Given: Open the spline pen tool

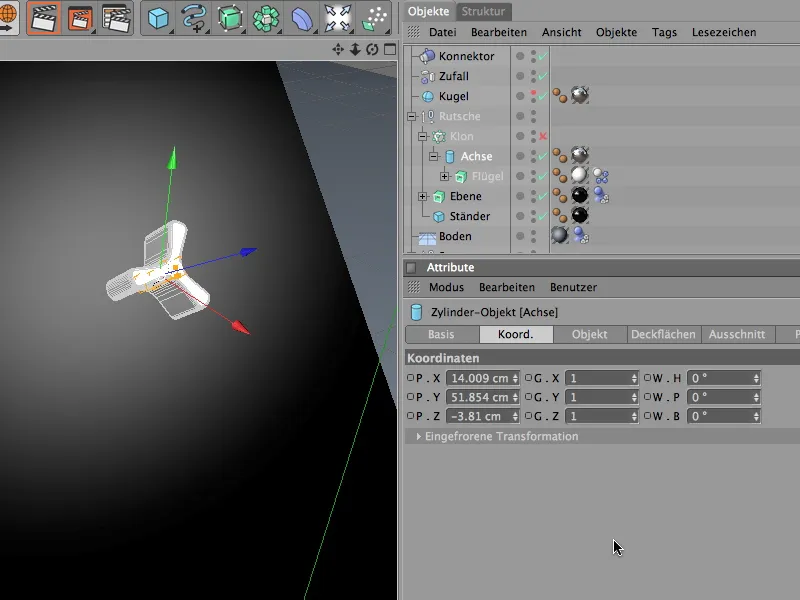Looking at the screenshot, I should 193,18.
